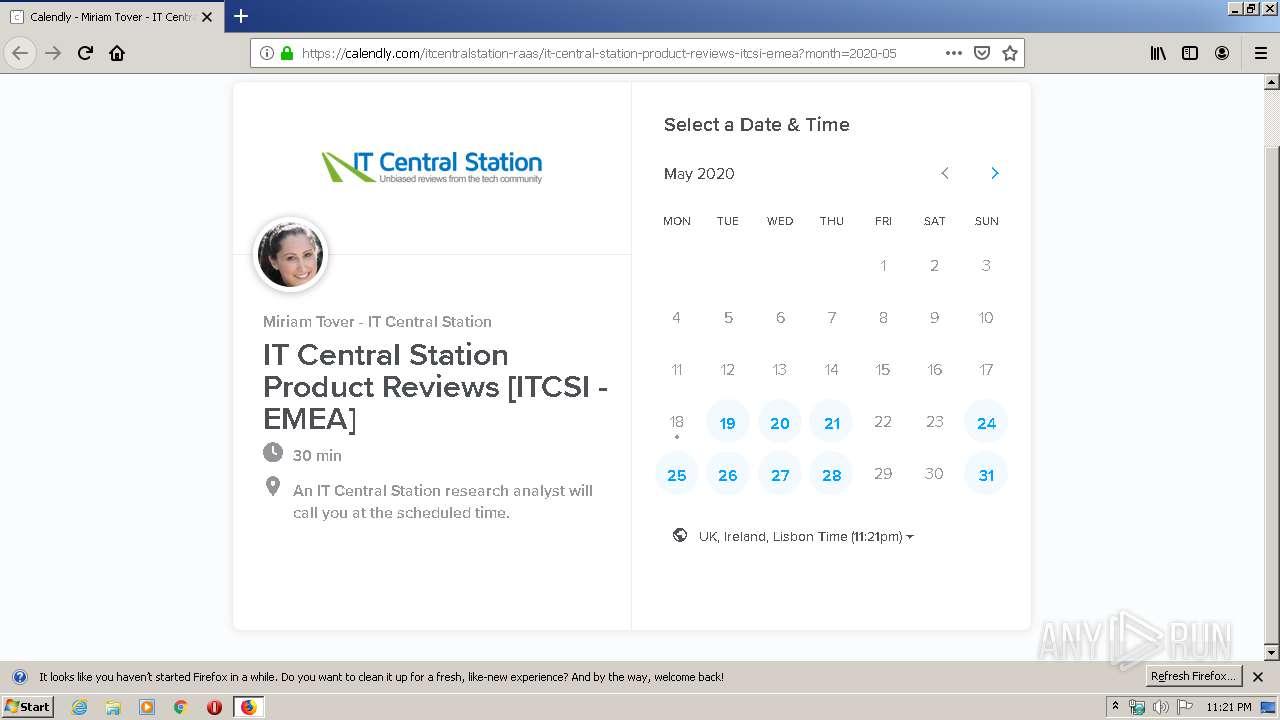Open a new browser tab
This screenshot has height=720, width=1280.
[241, 16]
